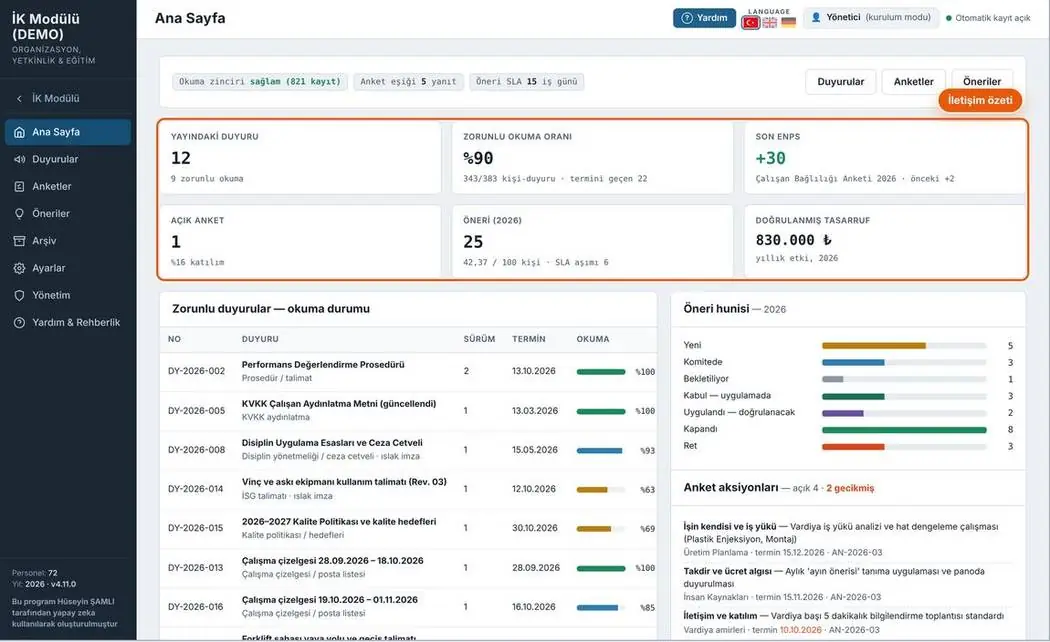Image resolution: width=1050 pixels, height=642 pixels.
Task: Click the Öneriler button in top bar
Action: tap(982, 81)
